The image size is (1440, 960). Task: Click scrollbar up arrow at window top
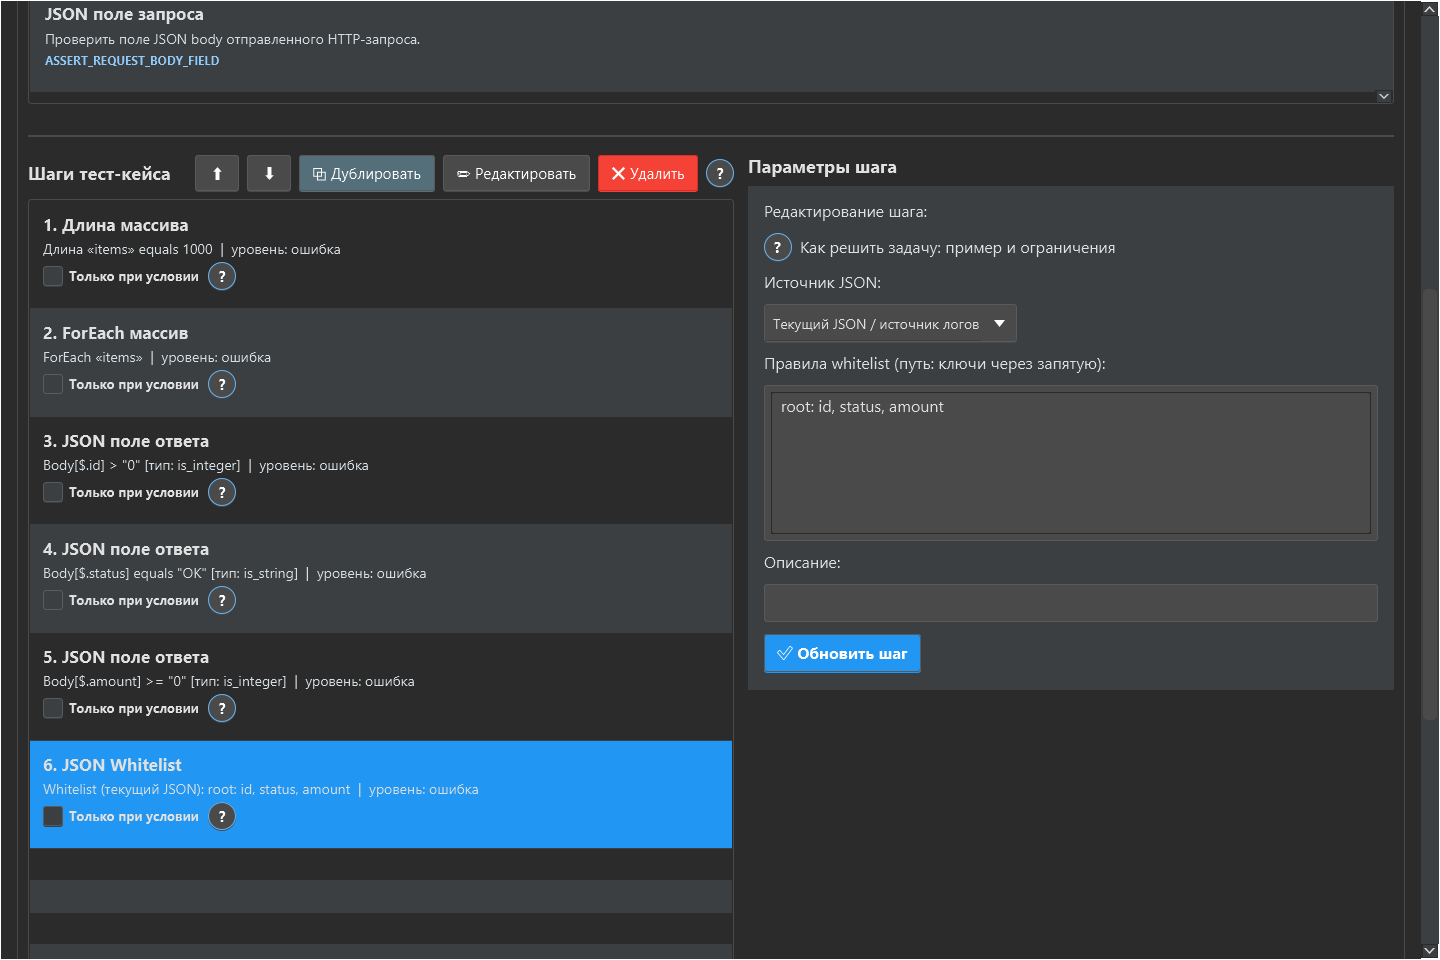pos(1430,9)
